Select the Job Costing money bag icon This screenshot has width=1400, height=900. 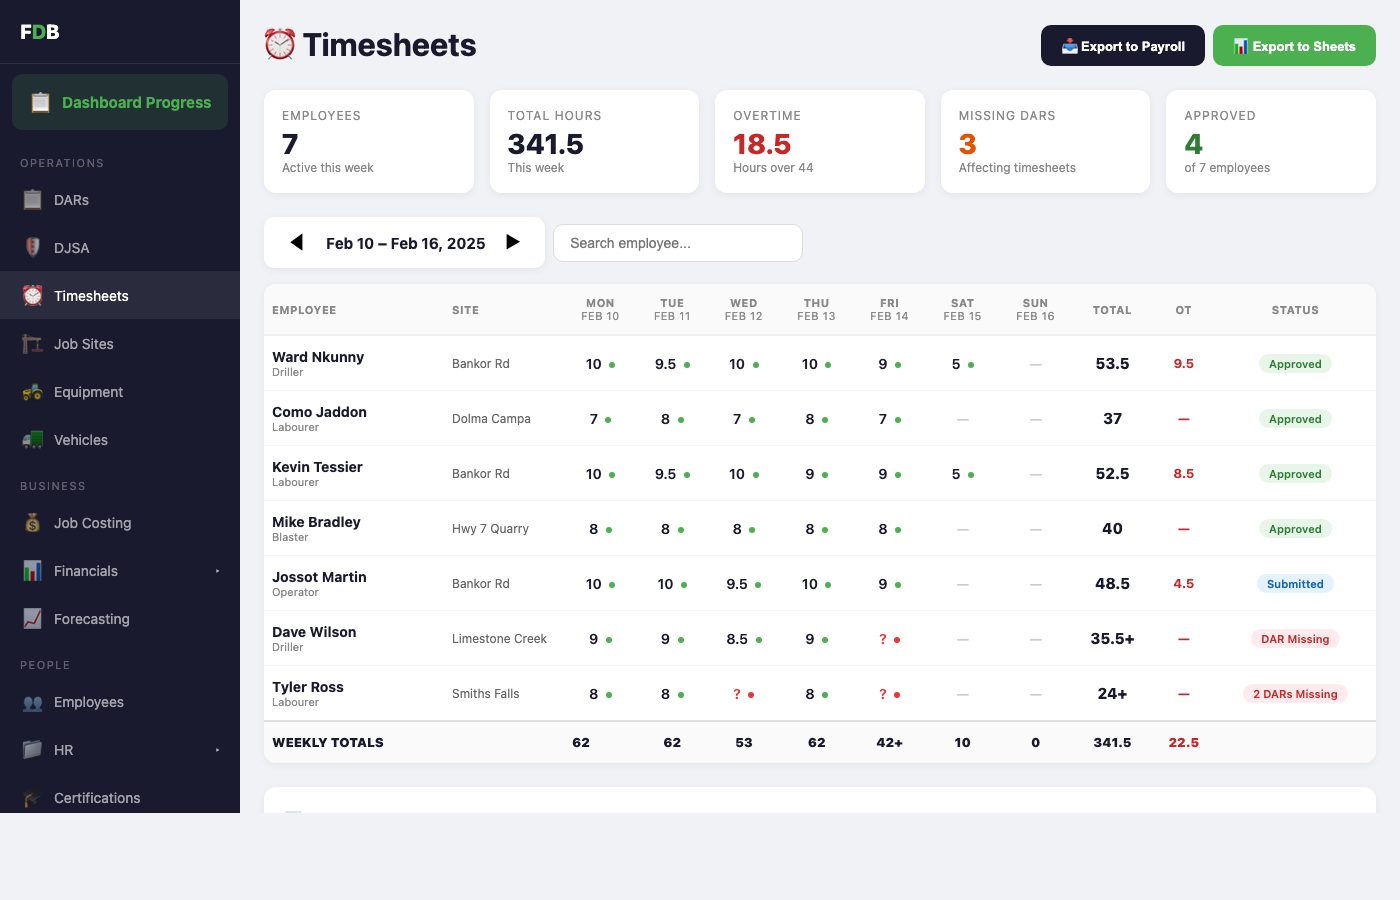[33, 523]
